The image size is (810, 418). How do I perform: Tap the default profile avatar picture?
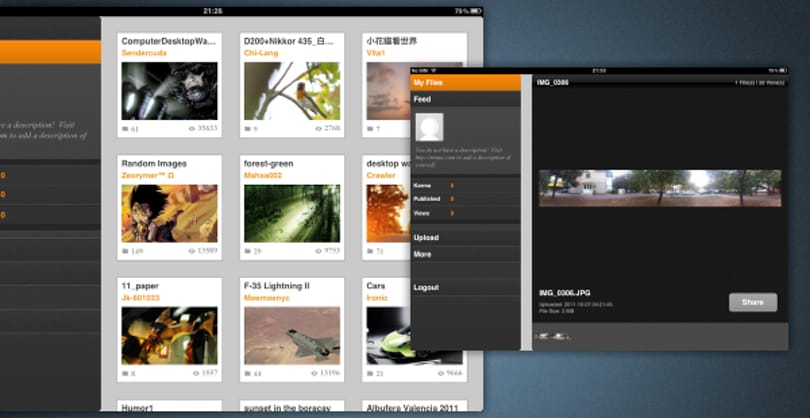(x=429, y=127)
